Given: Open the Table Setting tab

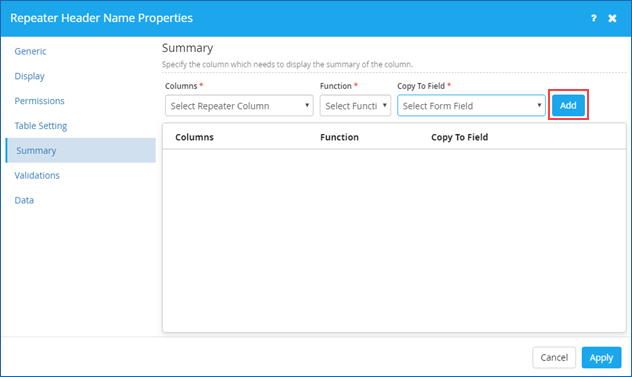Looking at the screenshot, I should 41,126.
